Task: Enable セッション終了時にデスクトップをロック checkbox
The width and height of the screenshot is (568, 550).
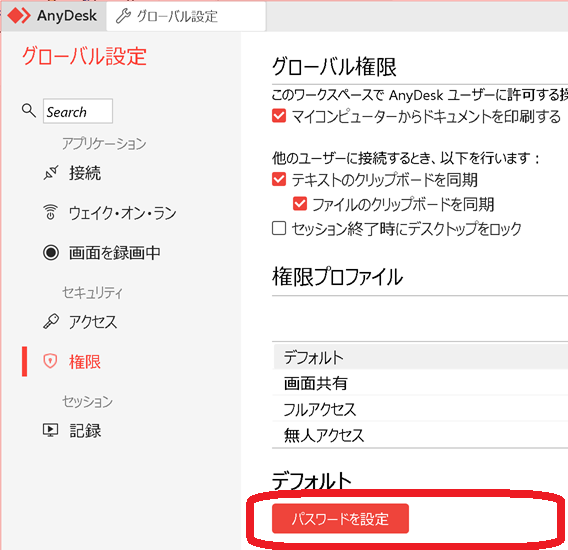Action: 279,228
